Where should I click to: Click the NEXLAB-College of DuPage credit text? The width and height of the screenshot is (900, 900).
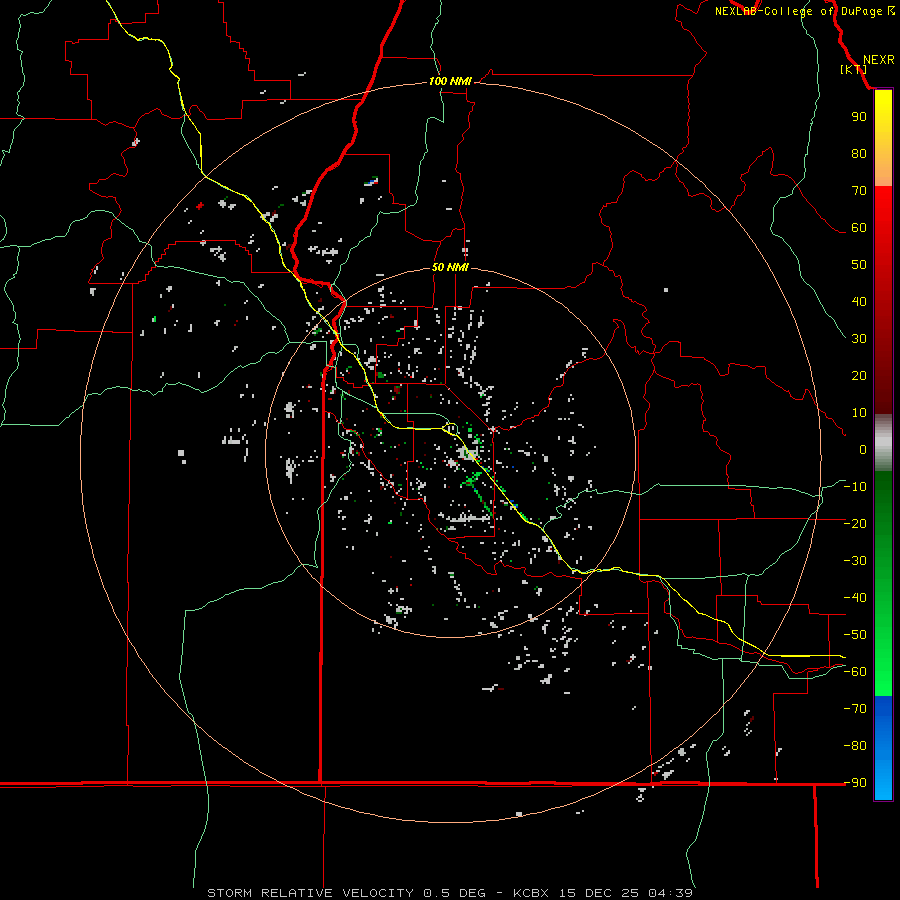click(x=798, y=11)
